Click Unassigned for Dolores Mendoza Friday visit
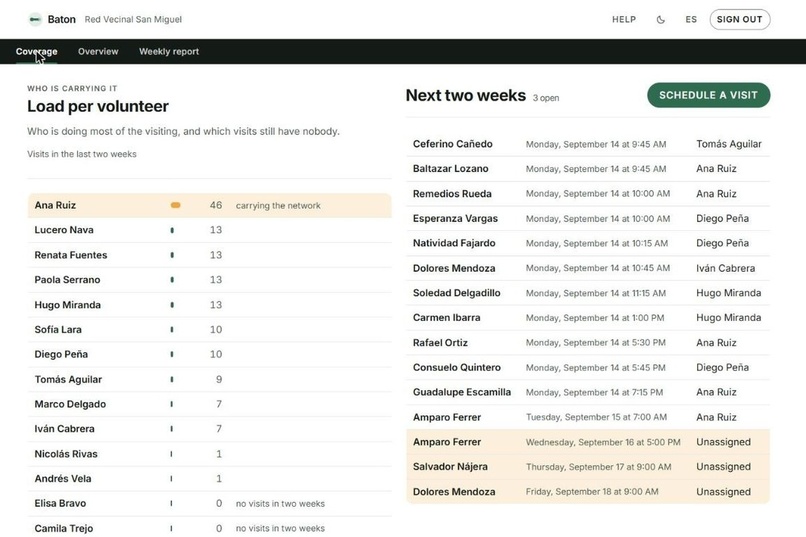Screen dimensions: 806x537 [723, 492]
